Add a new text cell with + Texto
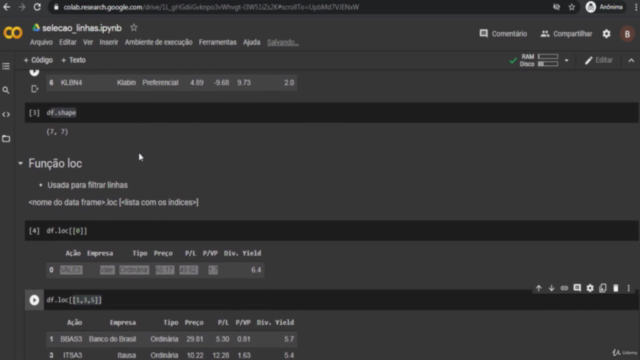The height and width of the screenshot is (360, 640). (x=73, y=60)
